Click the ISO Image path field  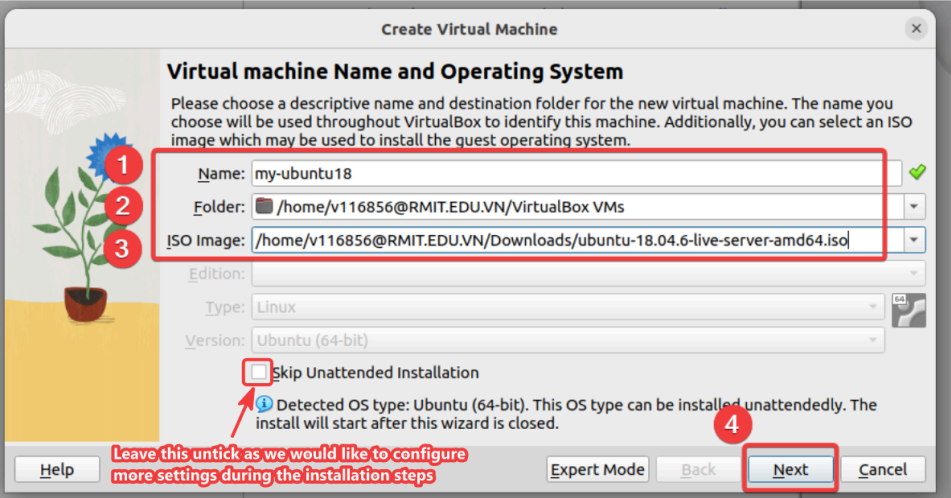coord(577,240)
